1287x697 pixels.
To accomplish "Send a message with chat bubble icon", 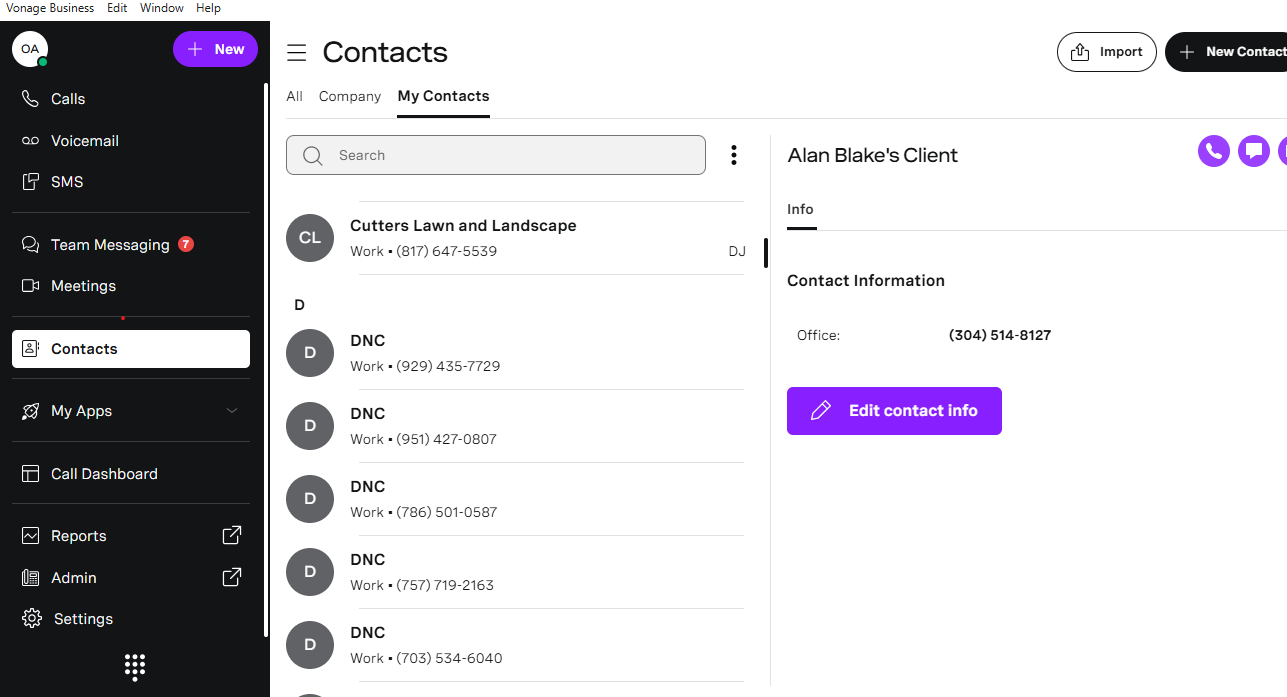I will tap(1253, 151).
